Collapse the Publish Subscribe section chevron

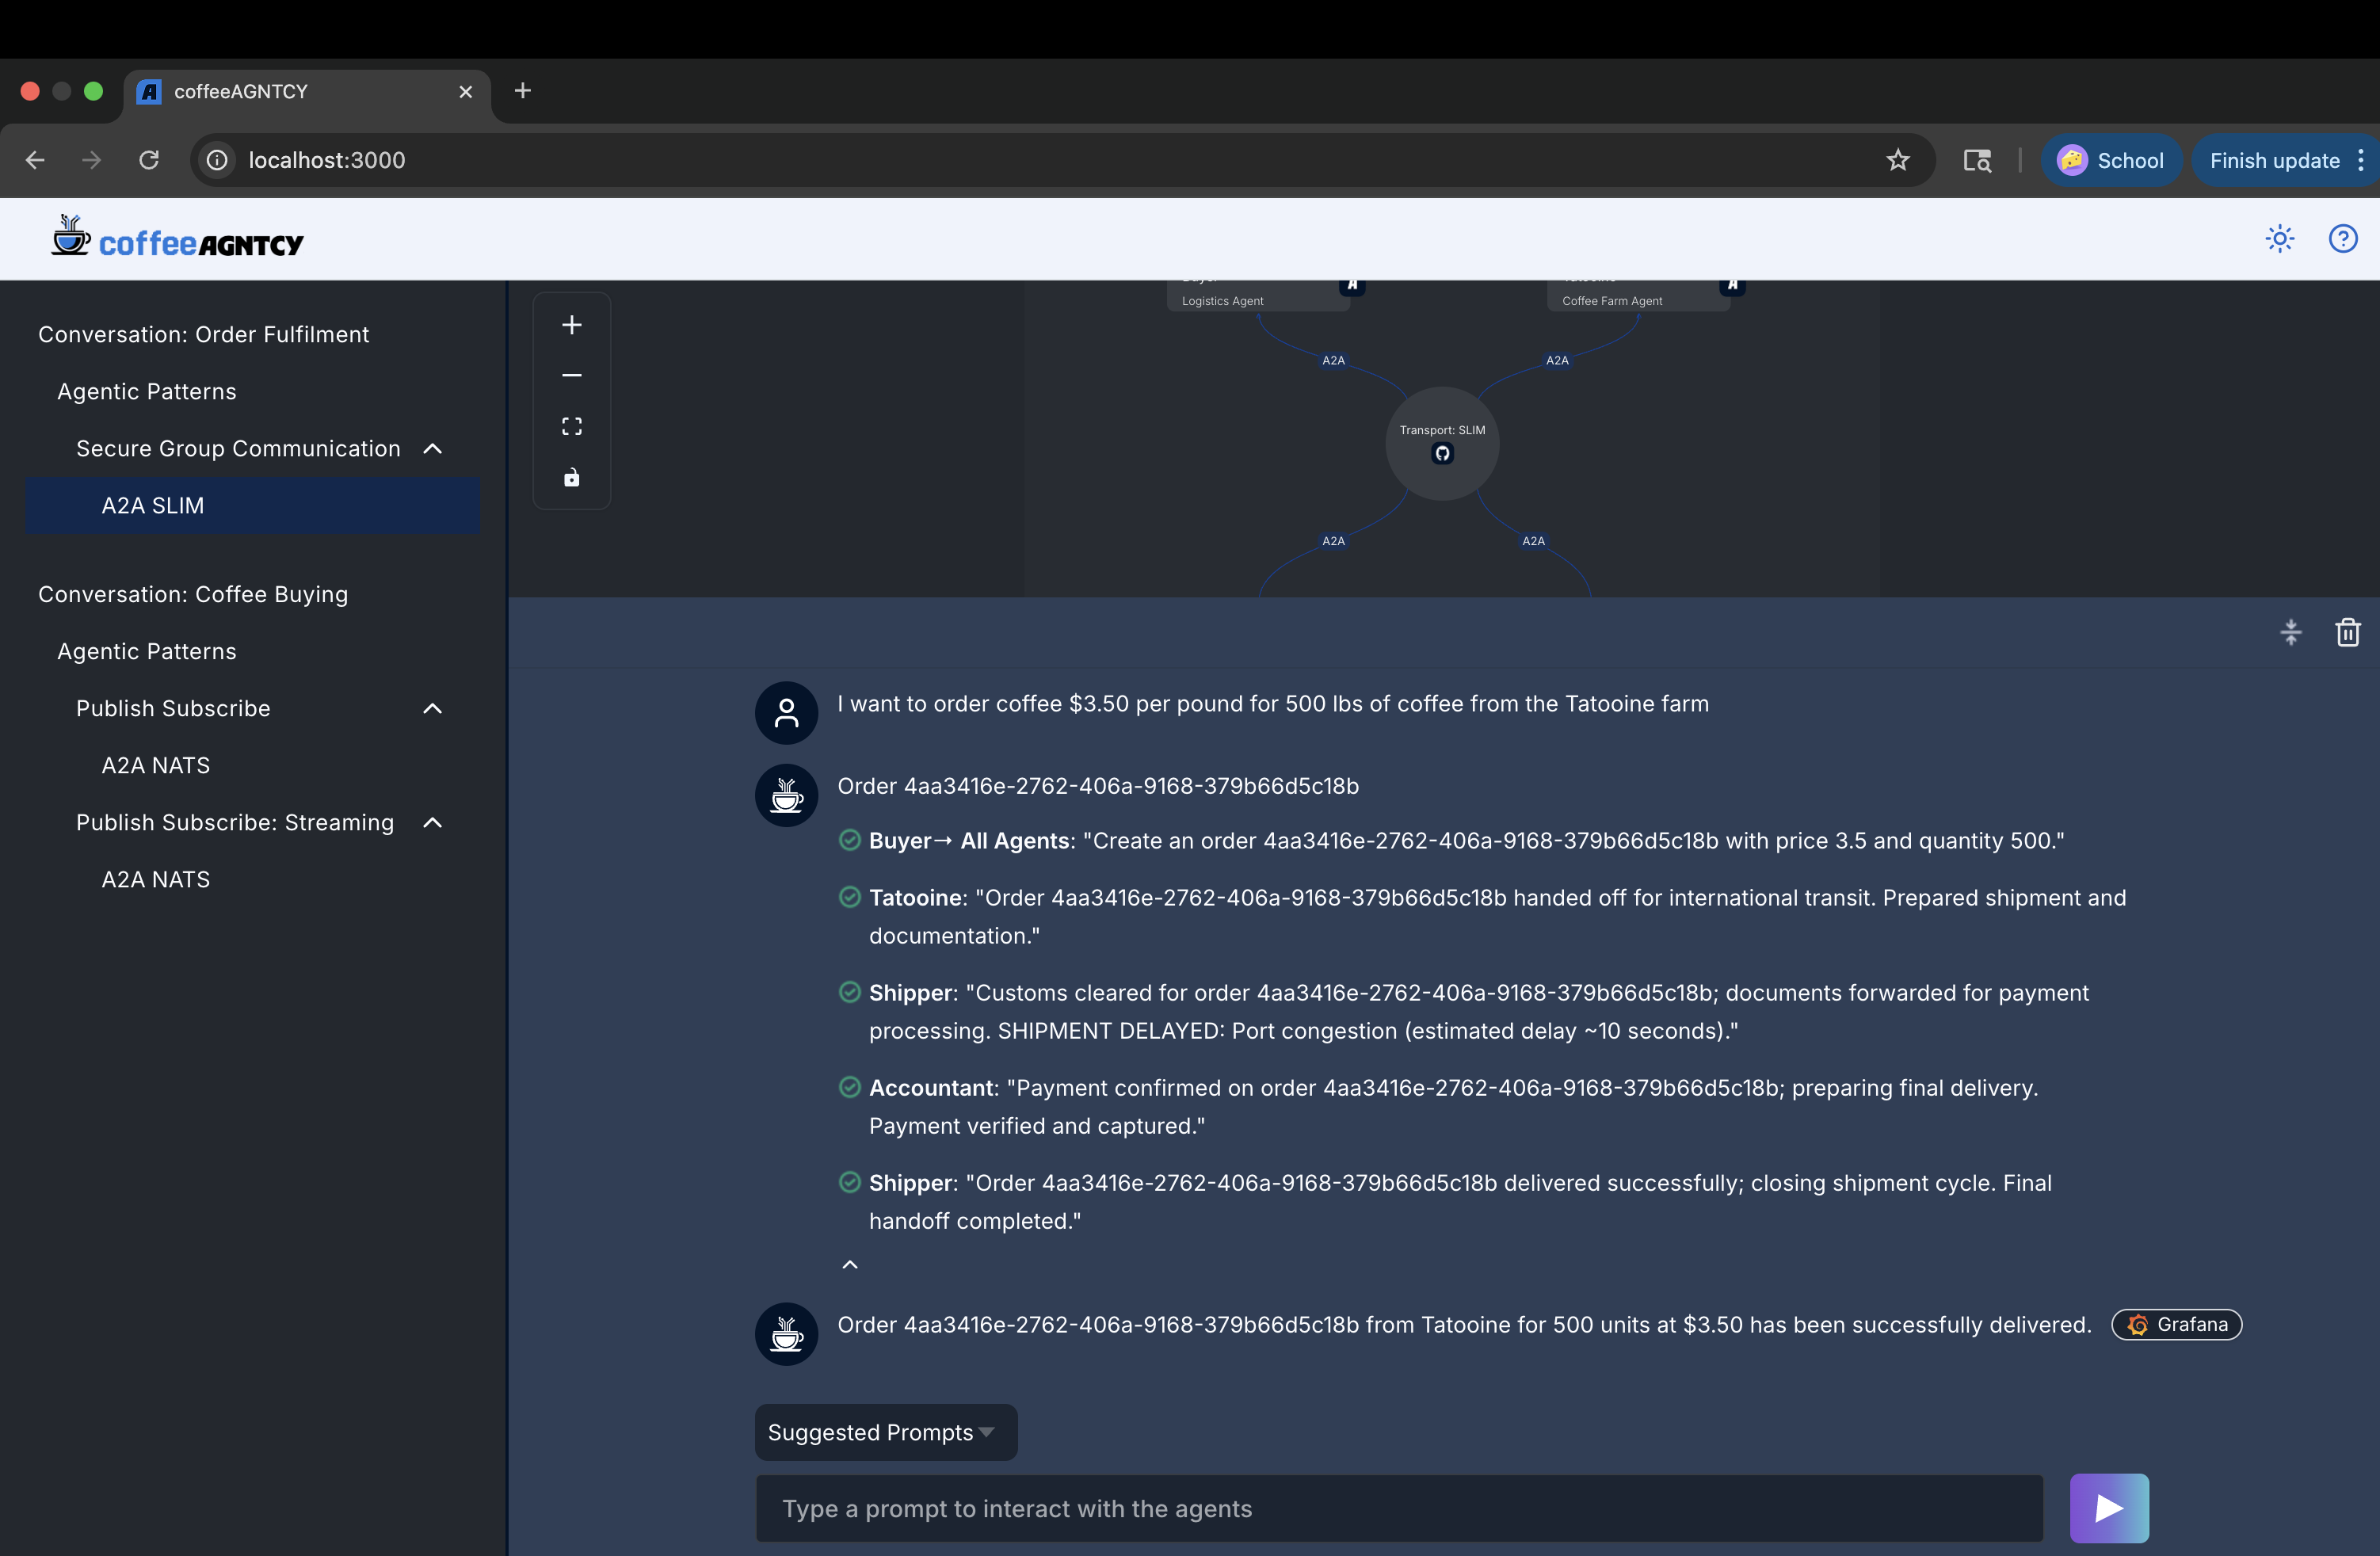point(433,709)
